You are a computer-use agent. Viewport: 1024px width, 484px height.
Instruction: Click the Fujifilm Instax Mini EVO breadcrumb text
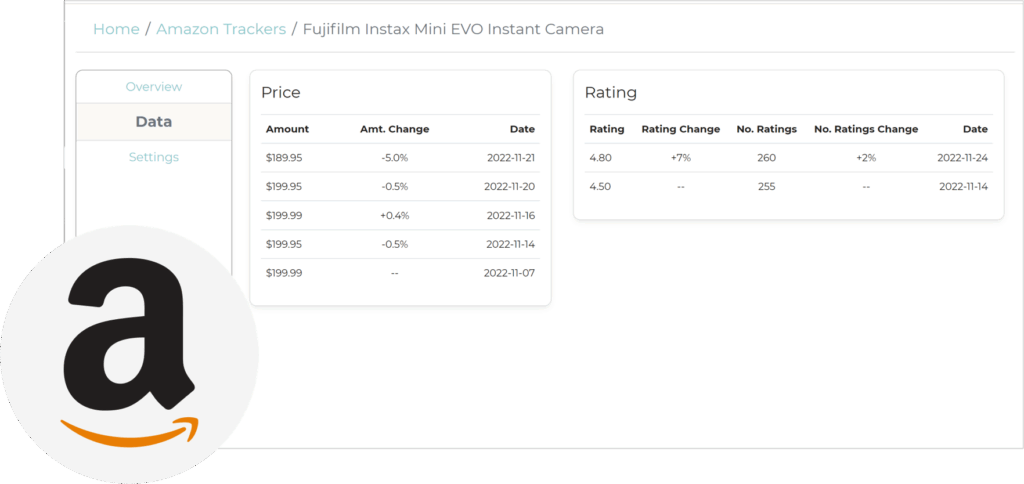tap(453, 29)
